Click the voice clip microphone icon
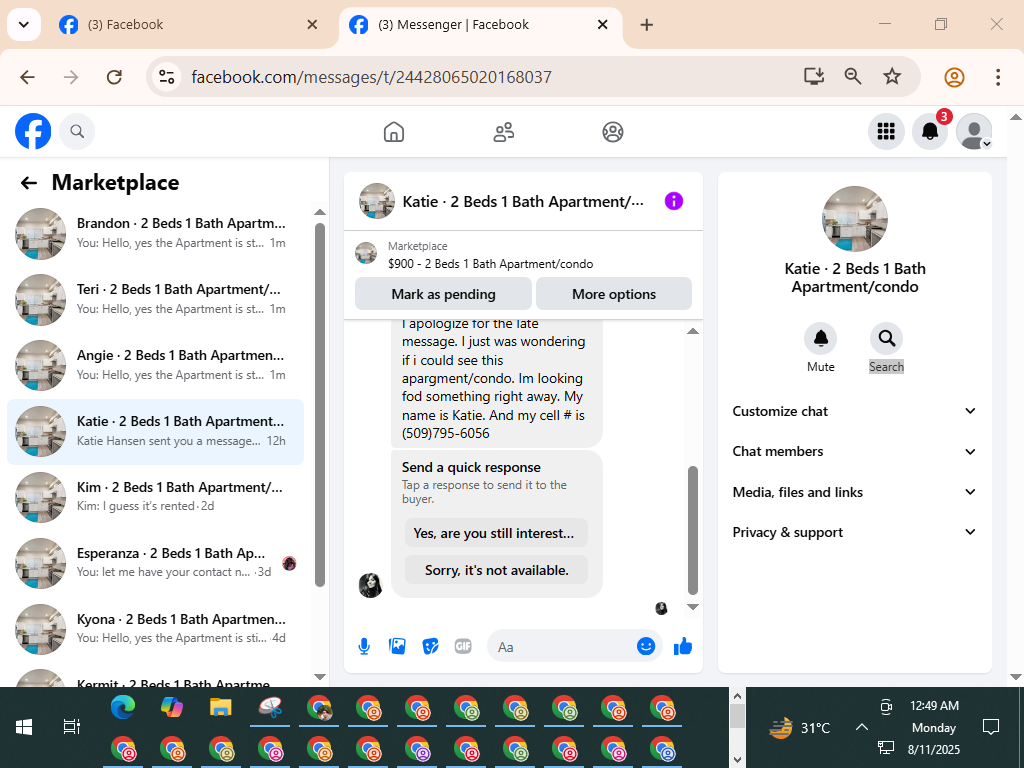1024x768 pixels. [x=364, y=647]
